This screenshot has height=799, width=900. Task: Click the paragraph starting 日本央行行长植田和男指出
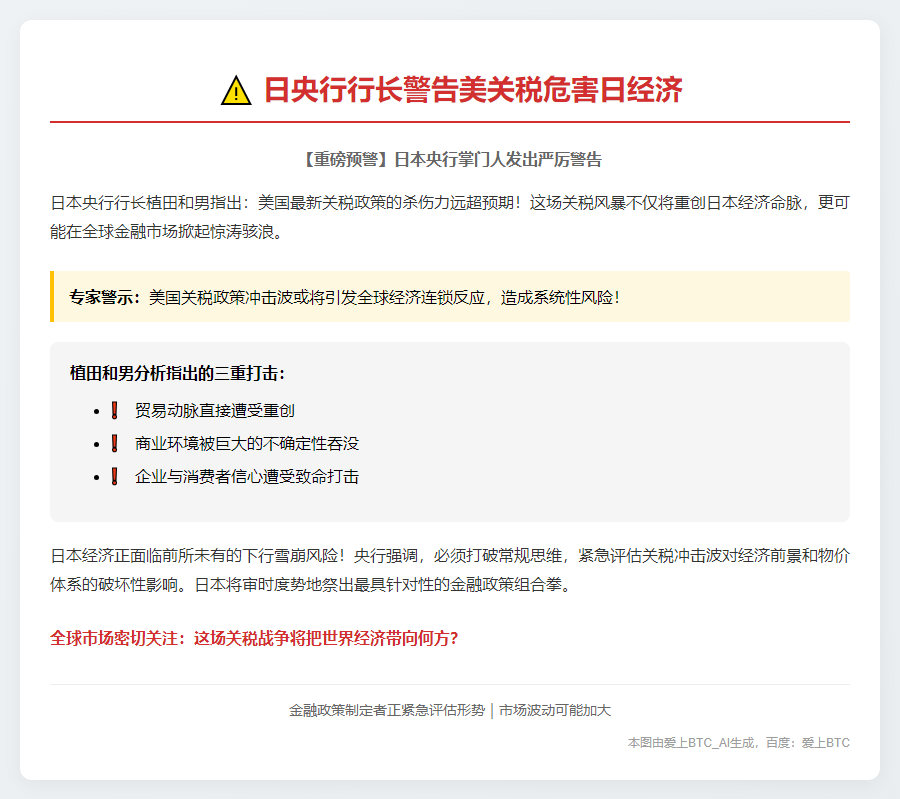[x=450, y=217]
